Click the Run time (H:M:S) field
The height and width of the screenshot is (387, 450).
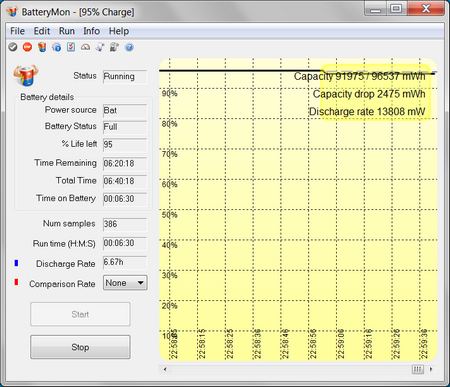125,243
